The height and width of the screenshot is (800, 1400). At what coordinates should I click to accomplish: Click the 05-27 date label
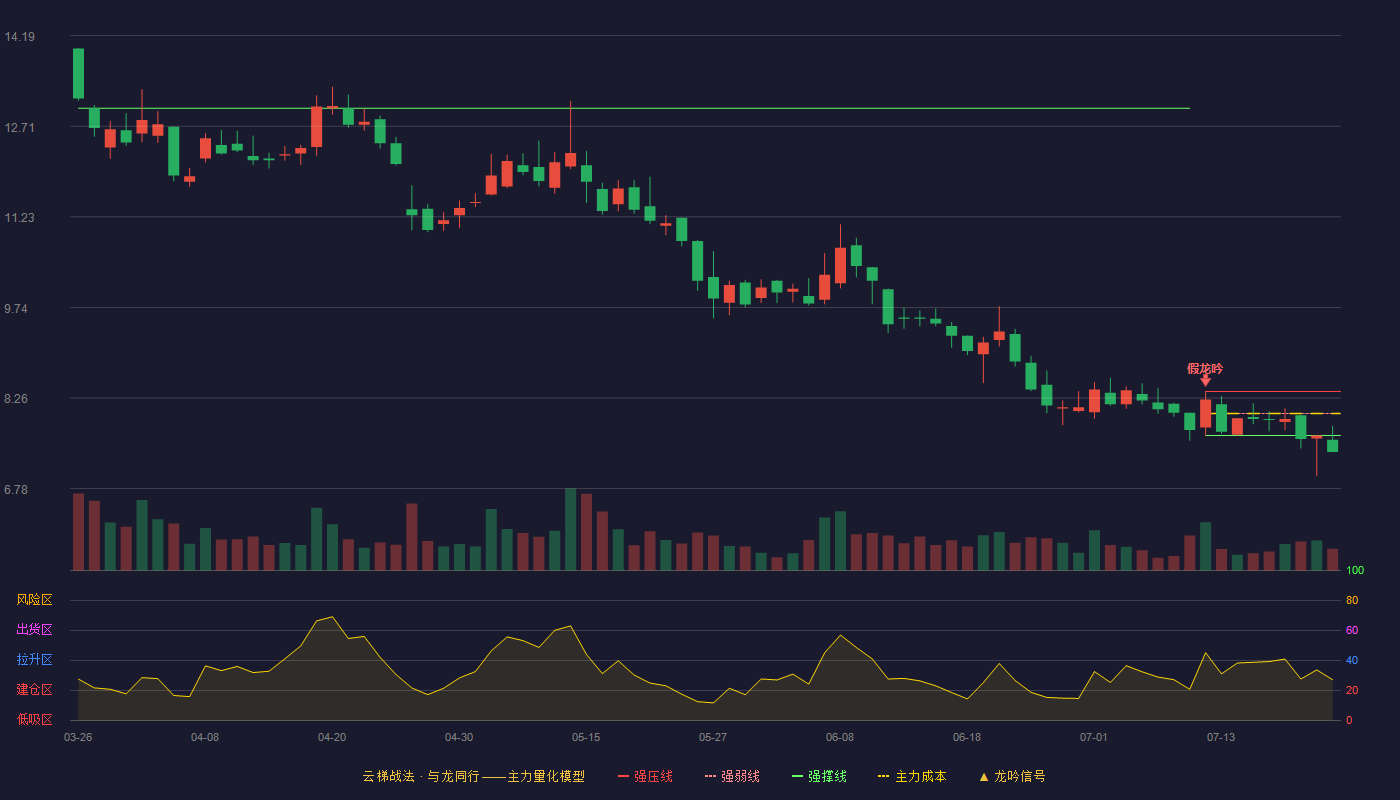[x=713, y=737]
